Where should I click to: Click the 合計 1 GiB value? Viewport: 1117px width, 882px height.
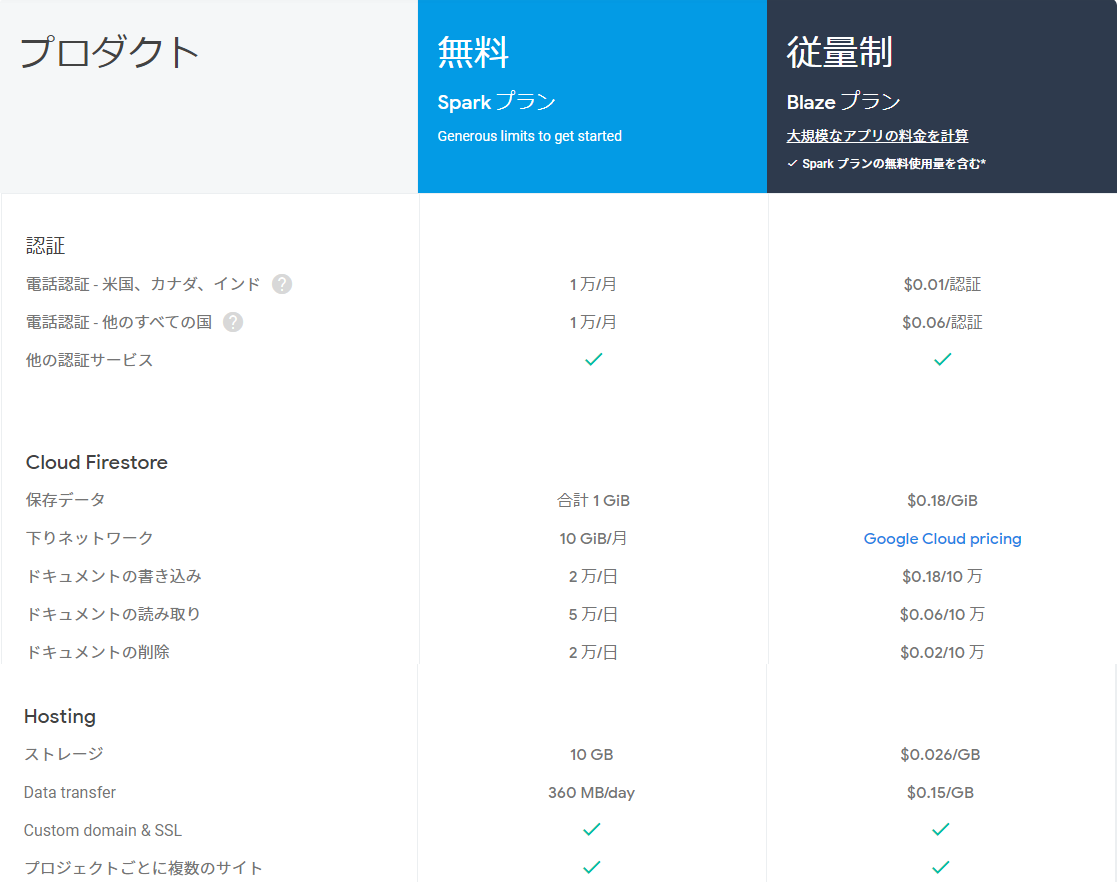(593, 500)
